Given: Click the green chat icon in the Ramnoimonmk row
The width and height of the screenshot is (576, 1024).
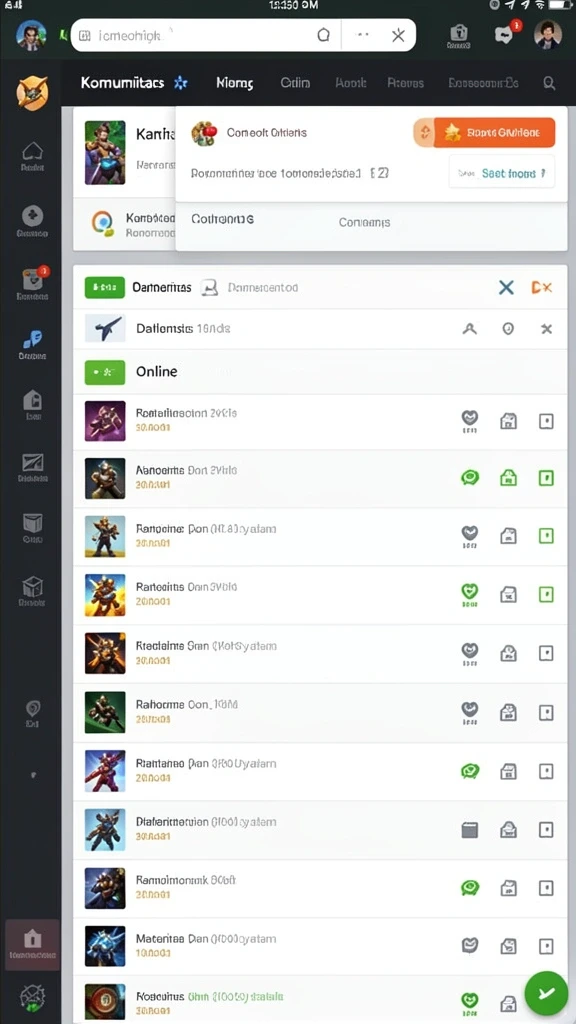Looking at the screenshot, I should click(x=470, y=888).
